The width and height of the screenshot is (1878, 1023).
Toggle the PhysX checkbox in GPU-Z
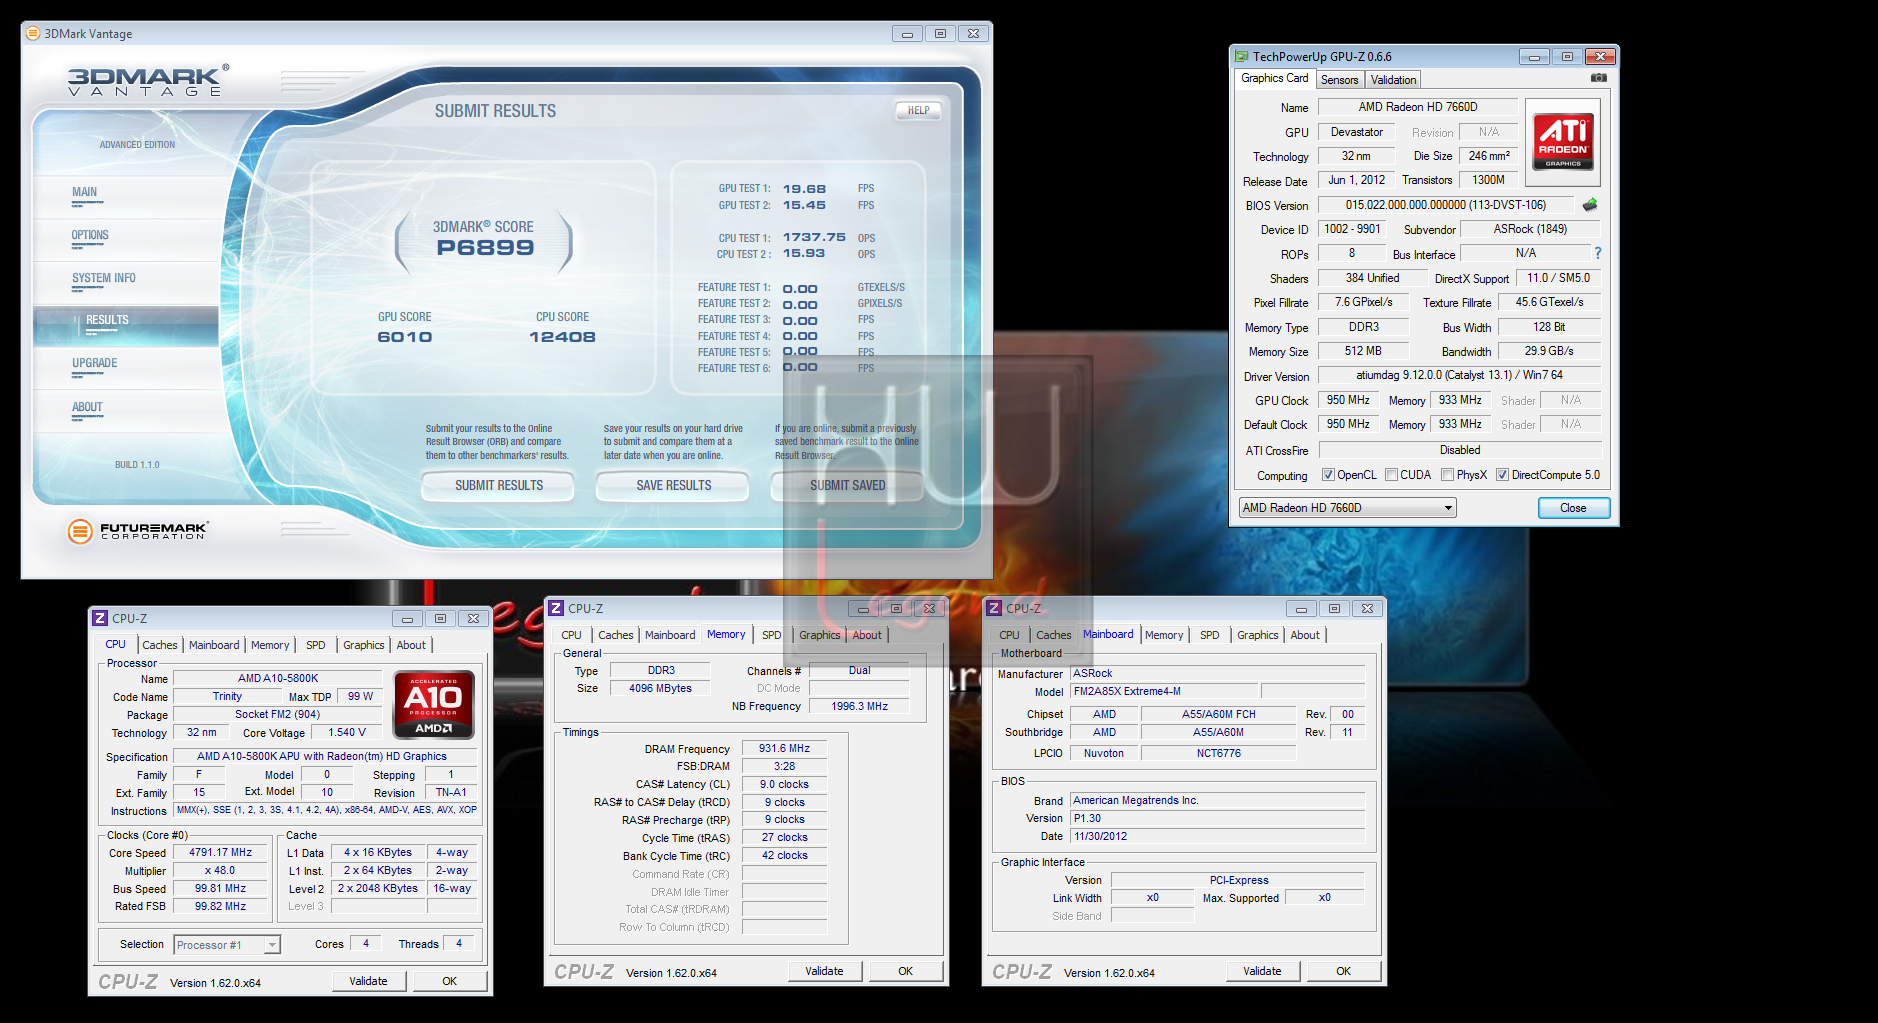pyautogui.click(x=1447, y=475)
